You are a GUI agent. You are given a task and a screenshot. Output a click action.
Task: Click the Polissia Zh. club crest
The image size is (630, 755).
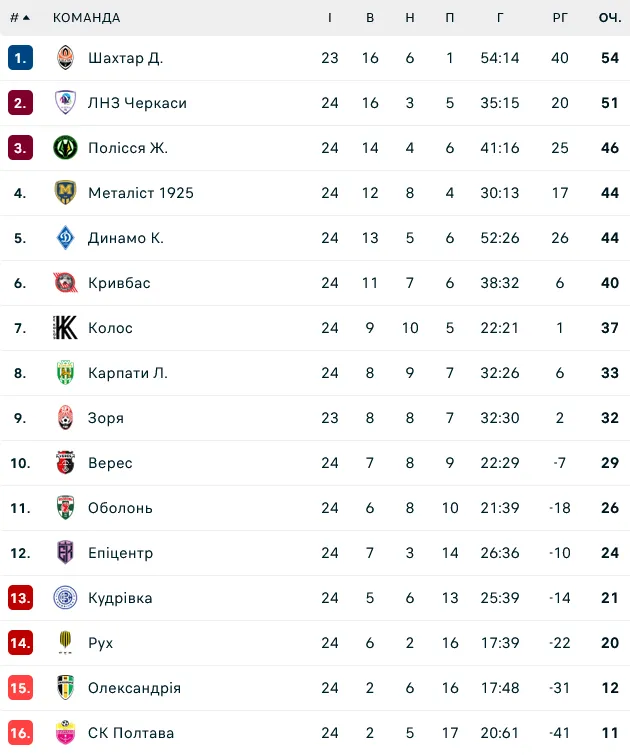(65, 148)
